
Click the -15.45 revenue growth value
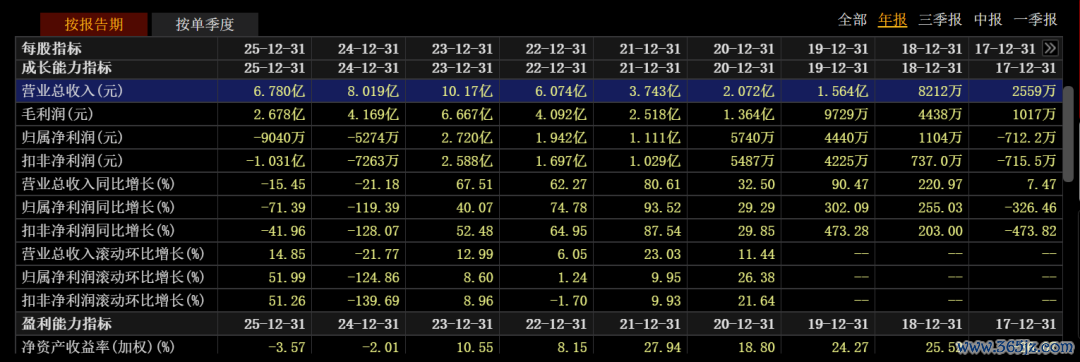282,184
